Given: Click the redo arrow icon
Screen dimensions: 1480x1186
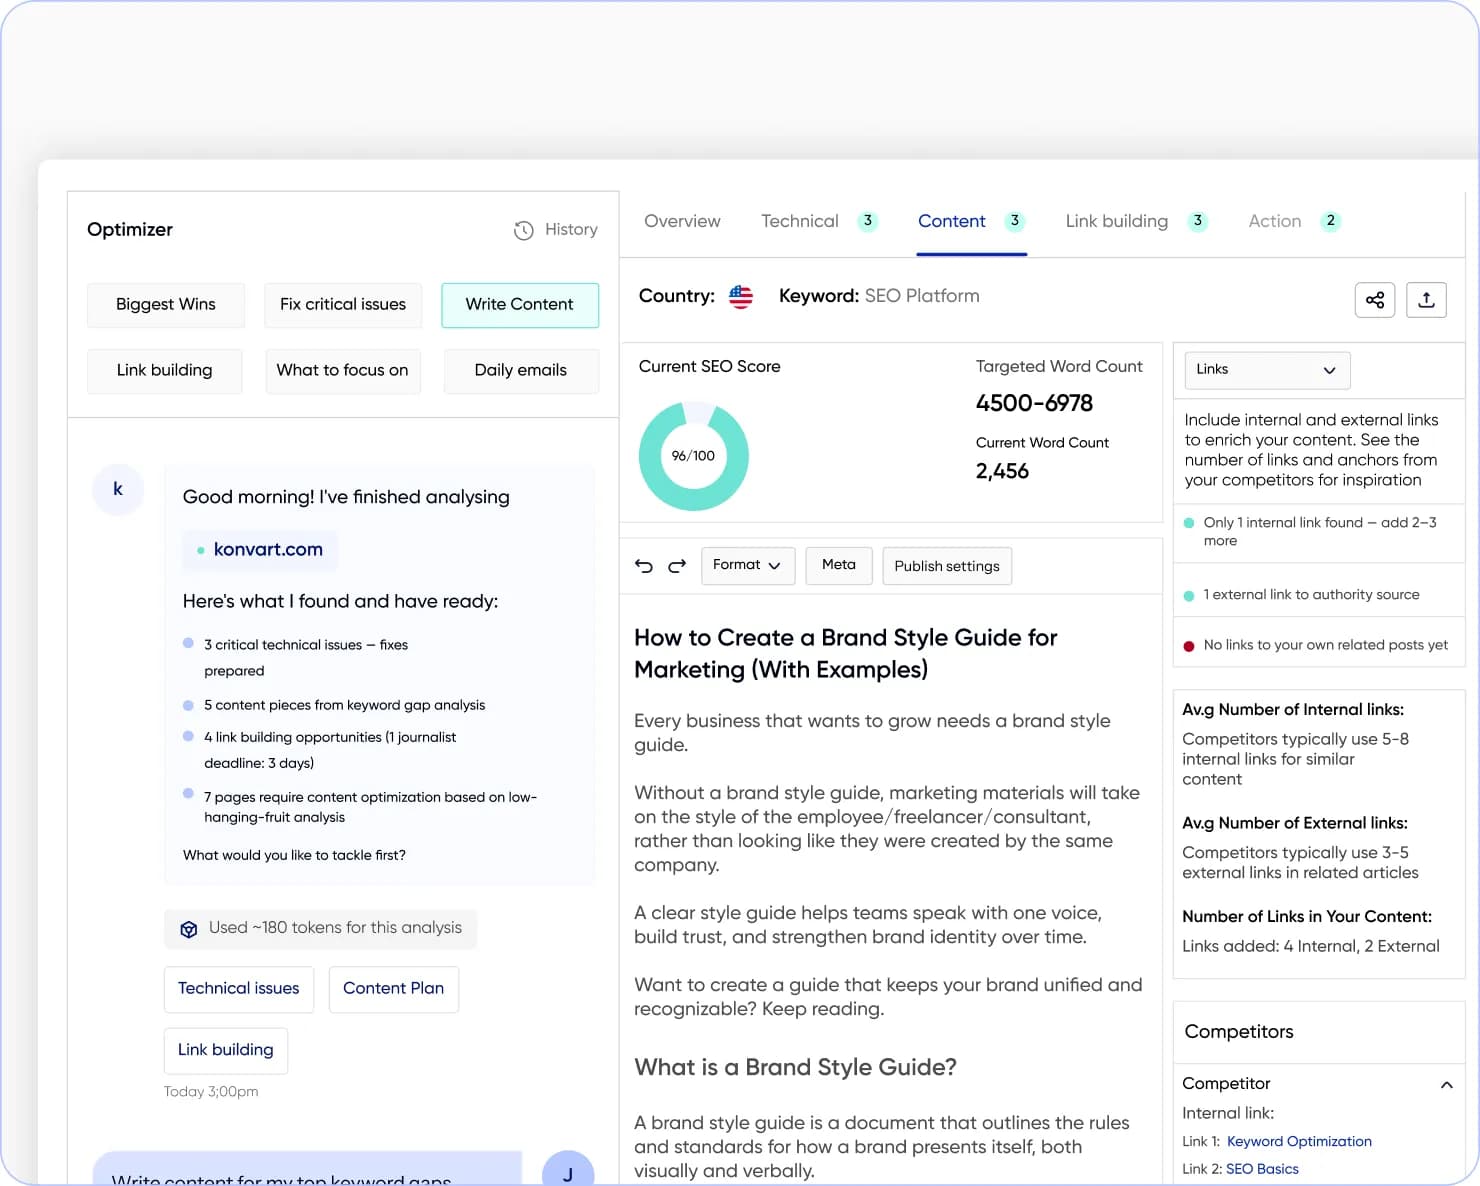Looking at the screenshot, I should click(677, 566).
